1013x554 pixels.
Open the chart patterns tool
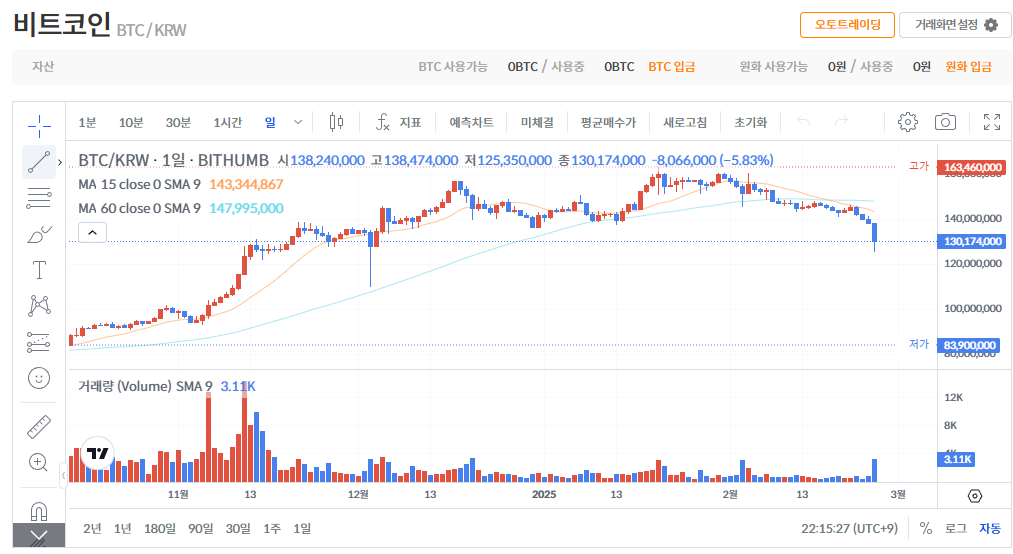pos(39,305)
